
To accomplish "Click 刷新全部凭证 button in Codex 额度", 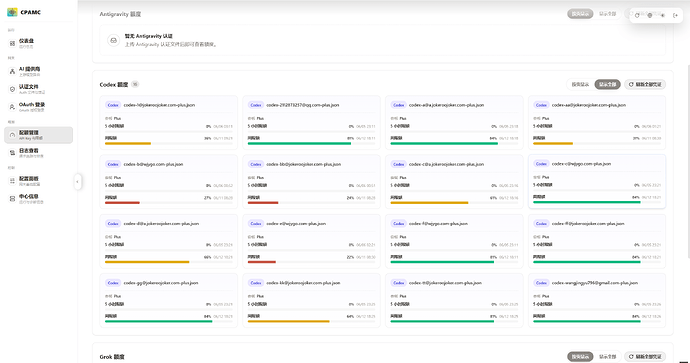I will coord(645,84).
